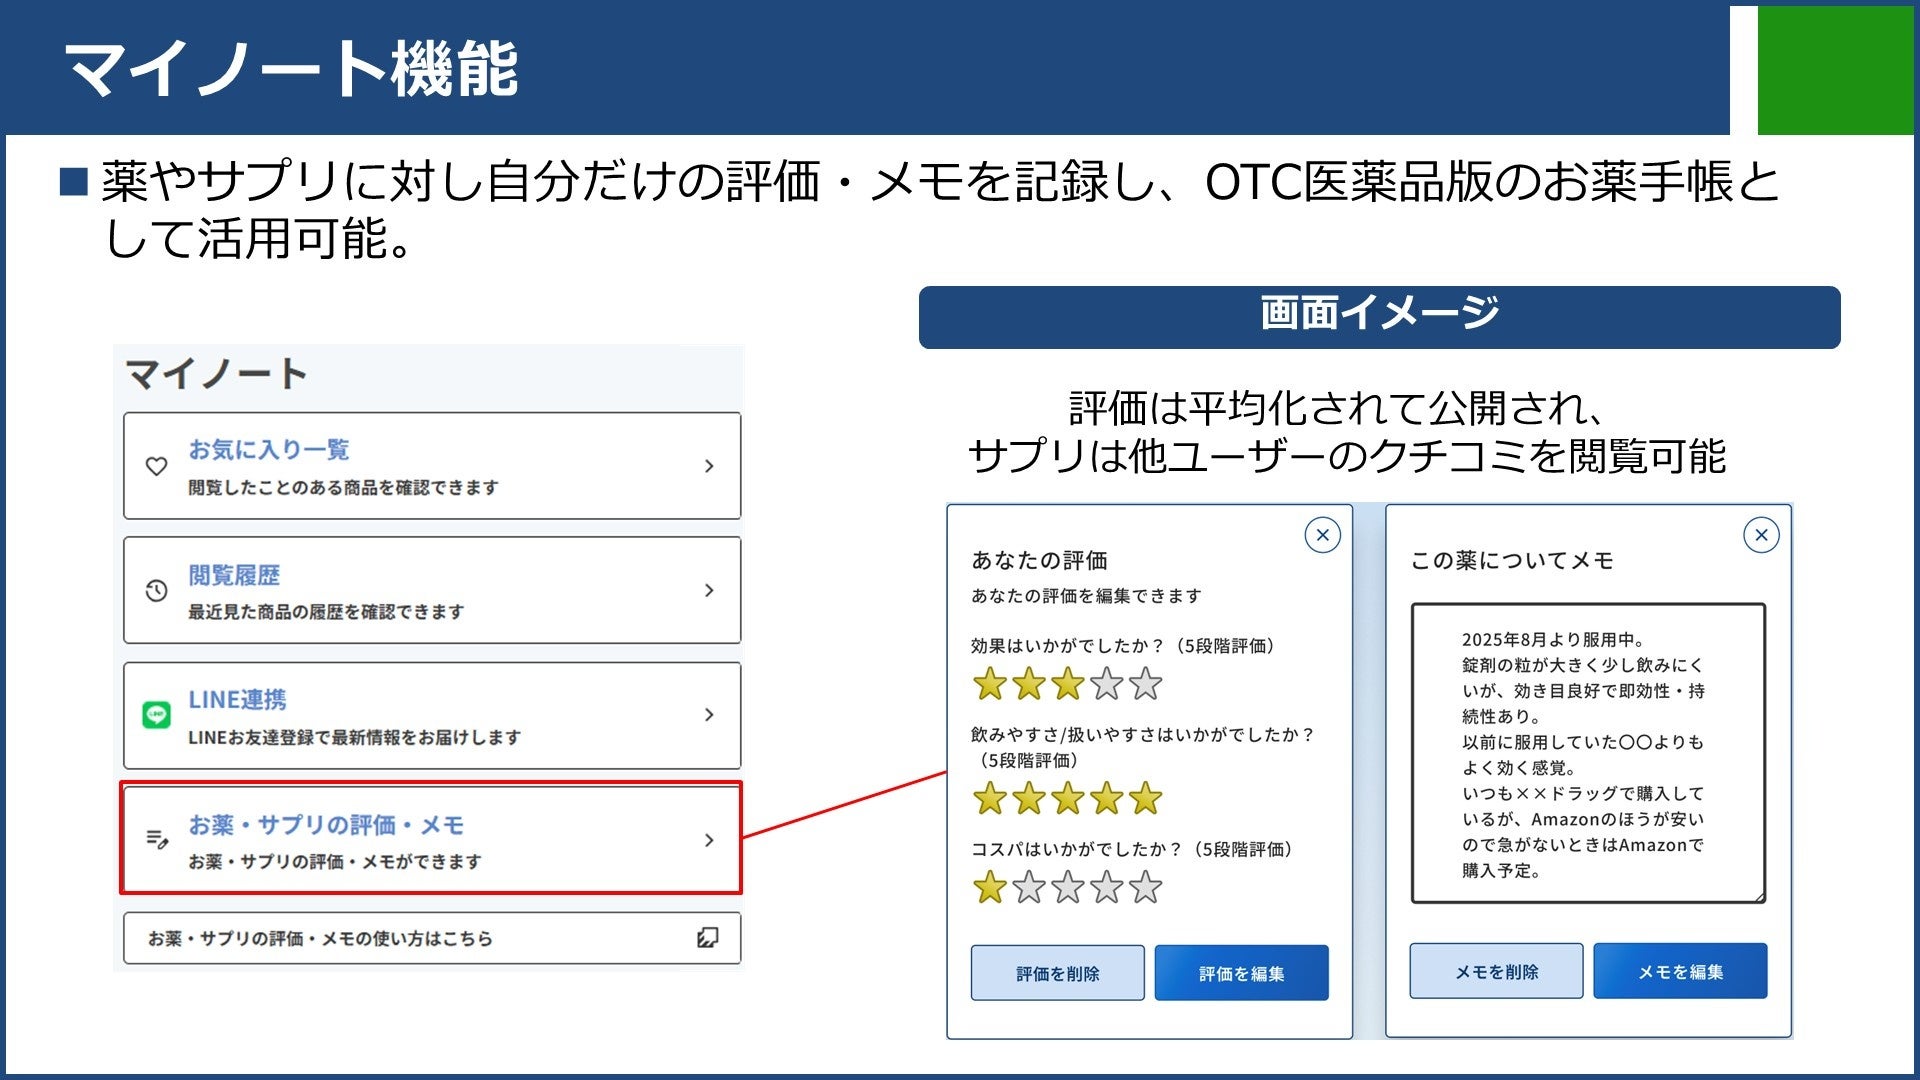Click the green square in header corner
This screenshot has width=1920, height=1080.
1834,70
